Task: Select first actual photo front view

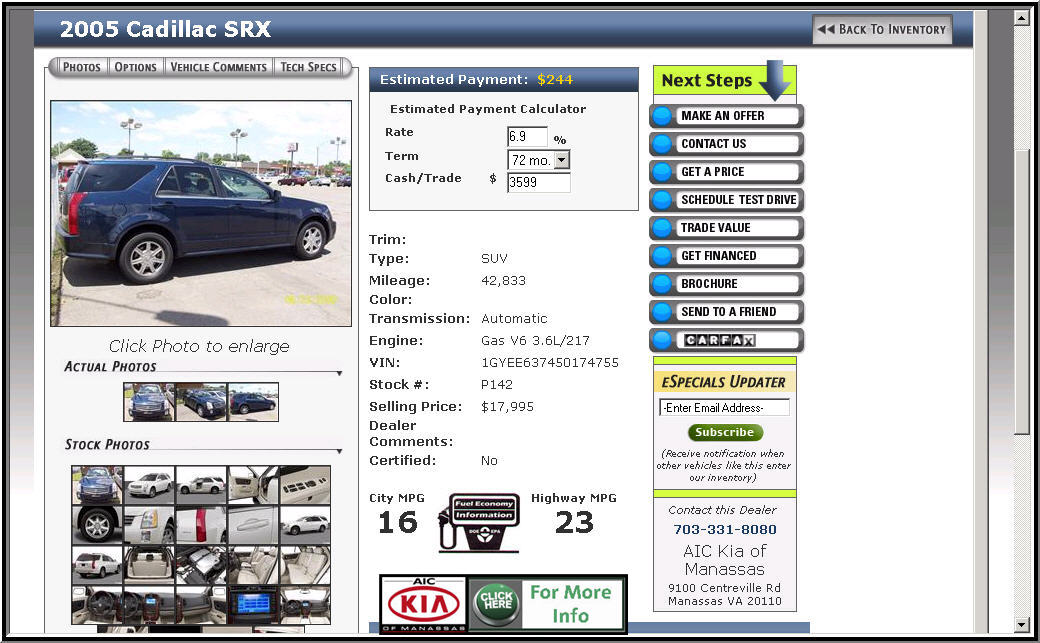Action: 149,402
